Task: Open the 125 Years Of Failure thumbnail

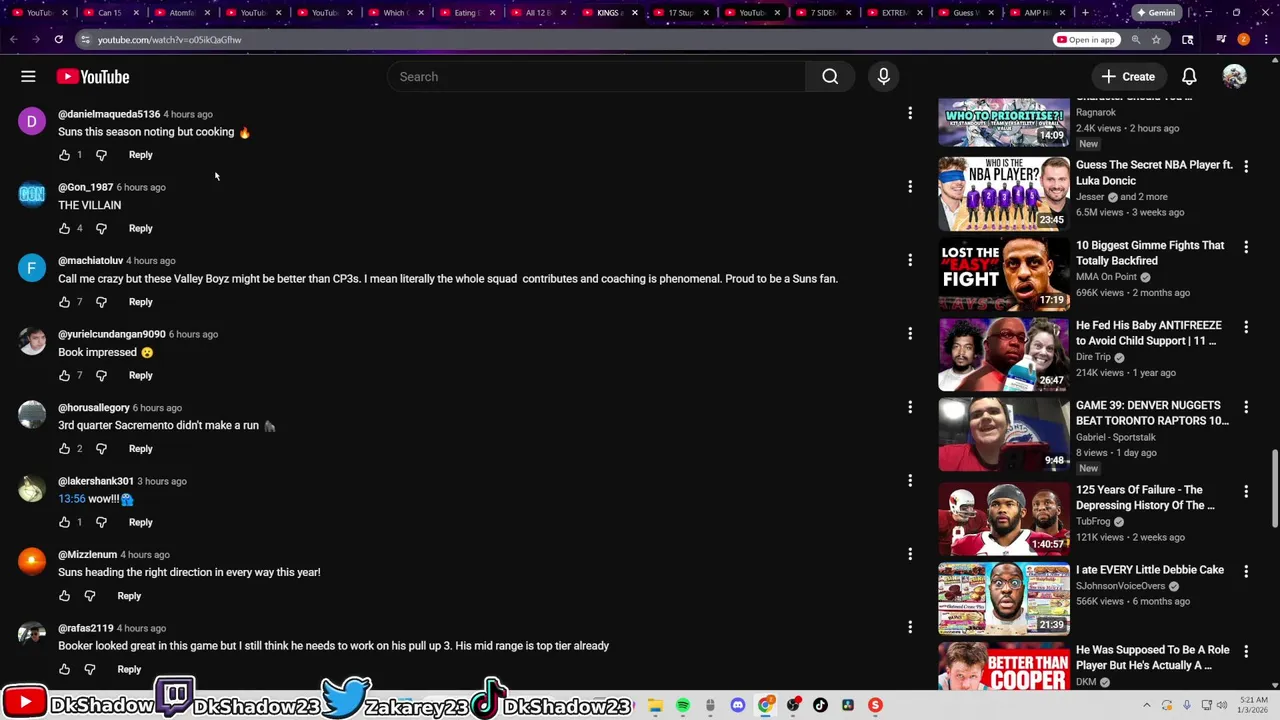Action: click(1004, 518)
